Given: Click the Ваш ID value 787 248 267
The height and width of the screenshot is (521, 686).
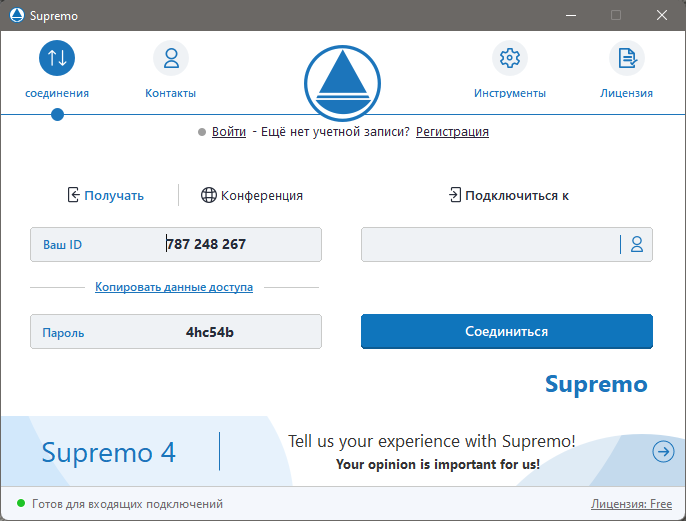Looking at the screenshot, I should tap(206, 244).
